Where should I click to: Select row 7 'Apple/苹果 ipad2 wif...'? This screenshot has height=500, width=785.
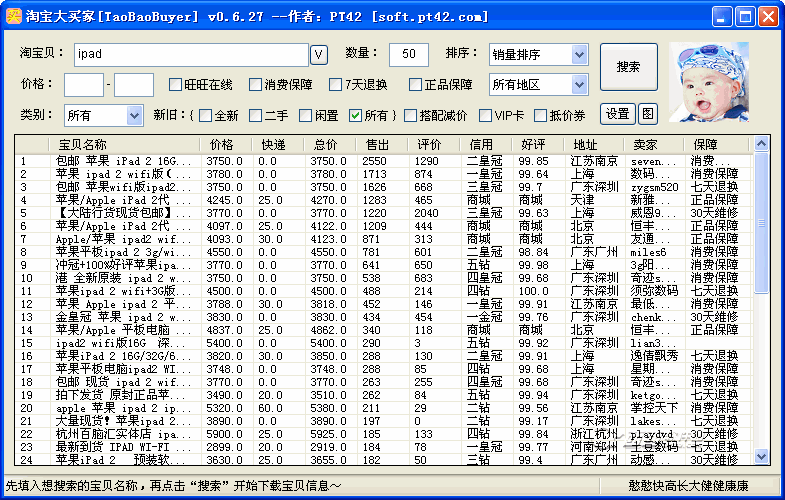coord(383,239)
